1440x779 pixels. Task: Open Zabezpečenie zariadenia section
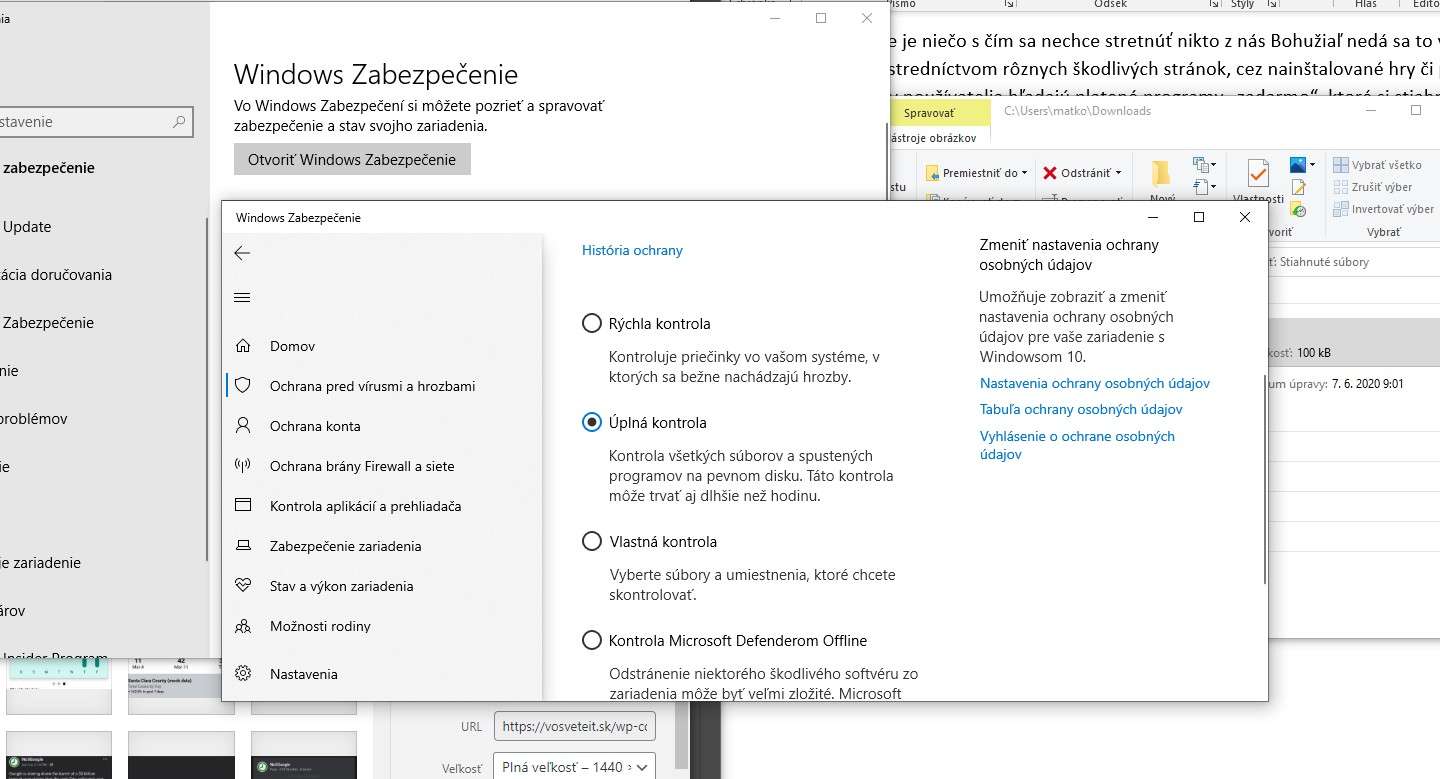coord(345,546)
